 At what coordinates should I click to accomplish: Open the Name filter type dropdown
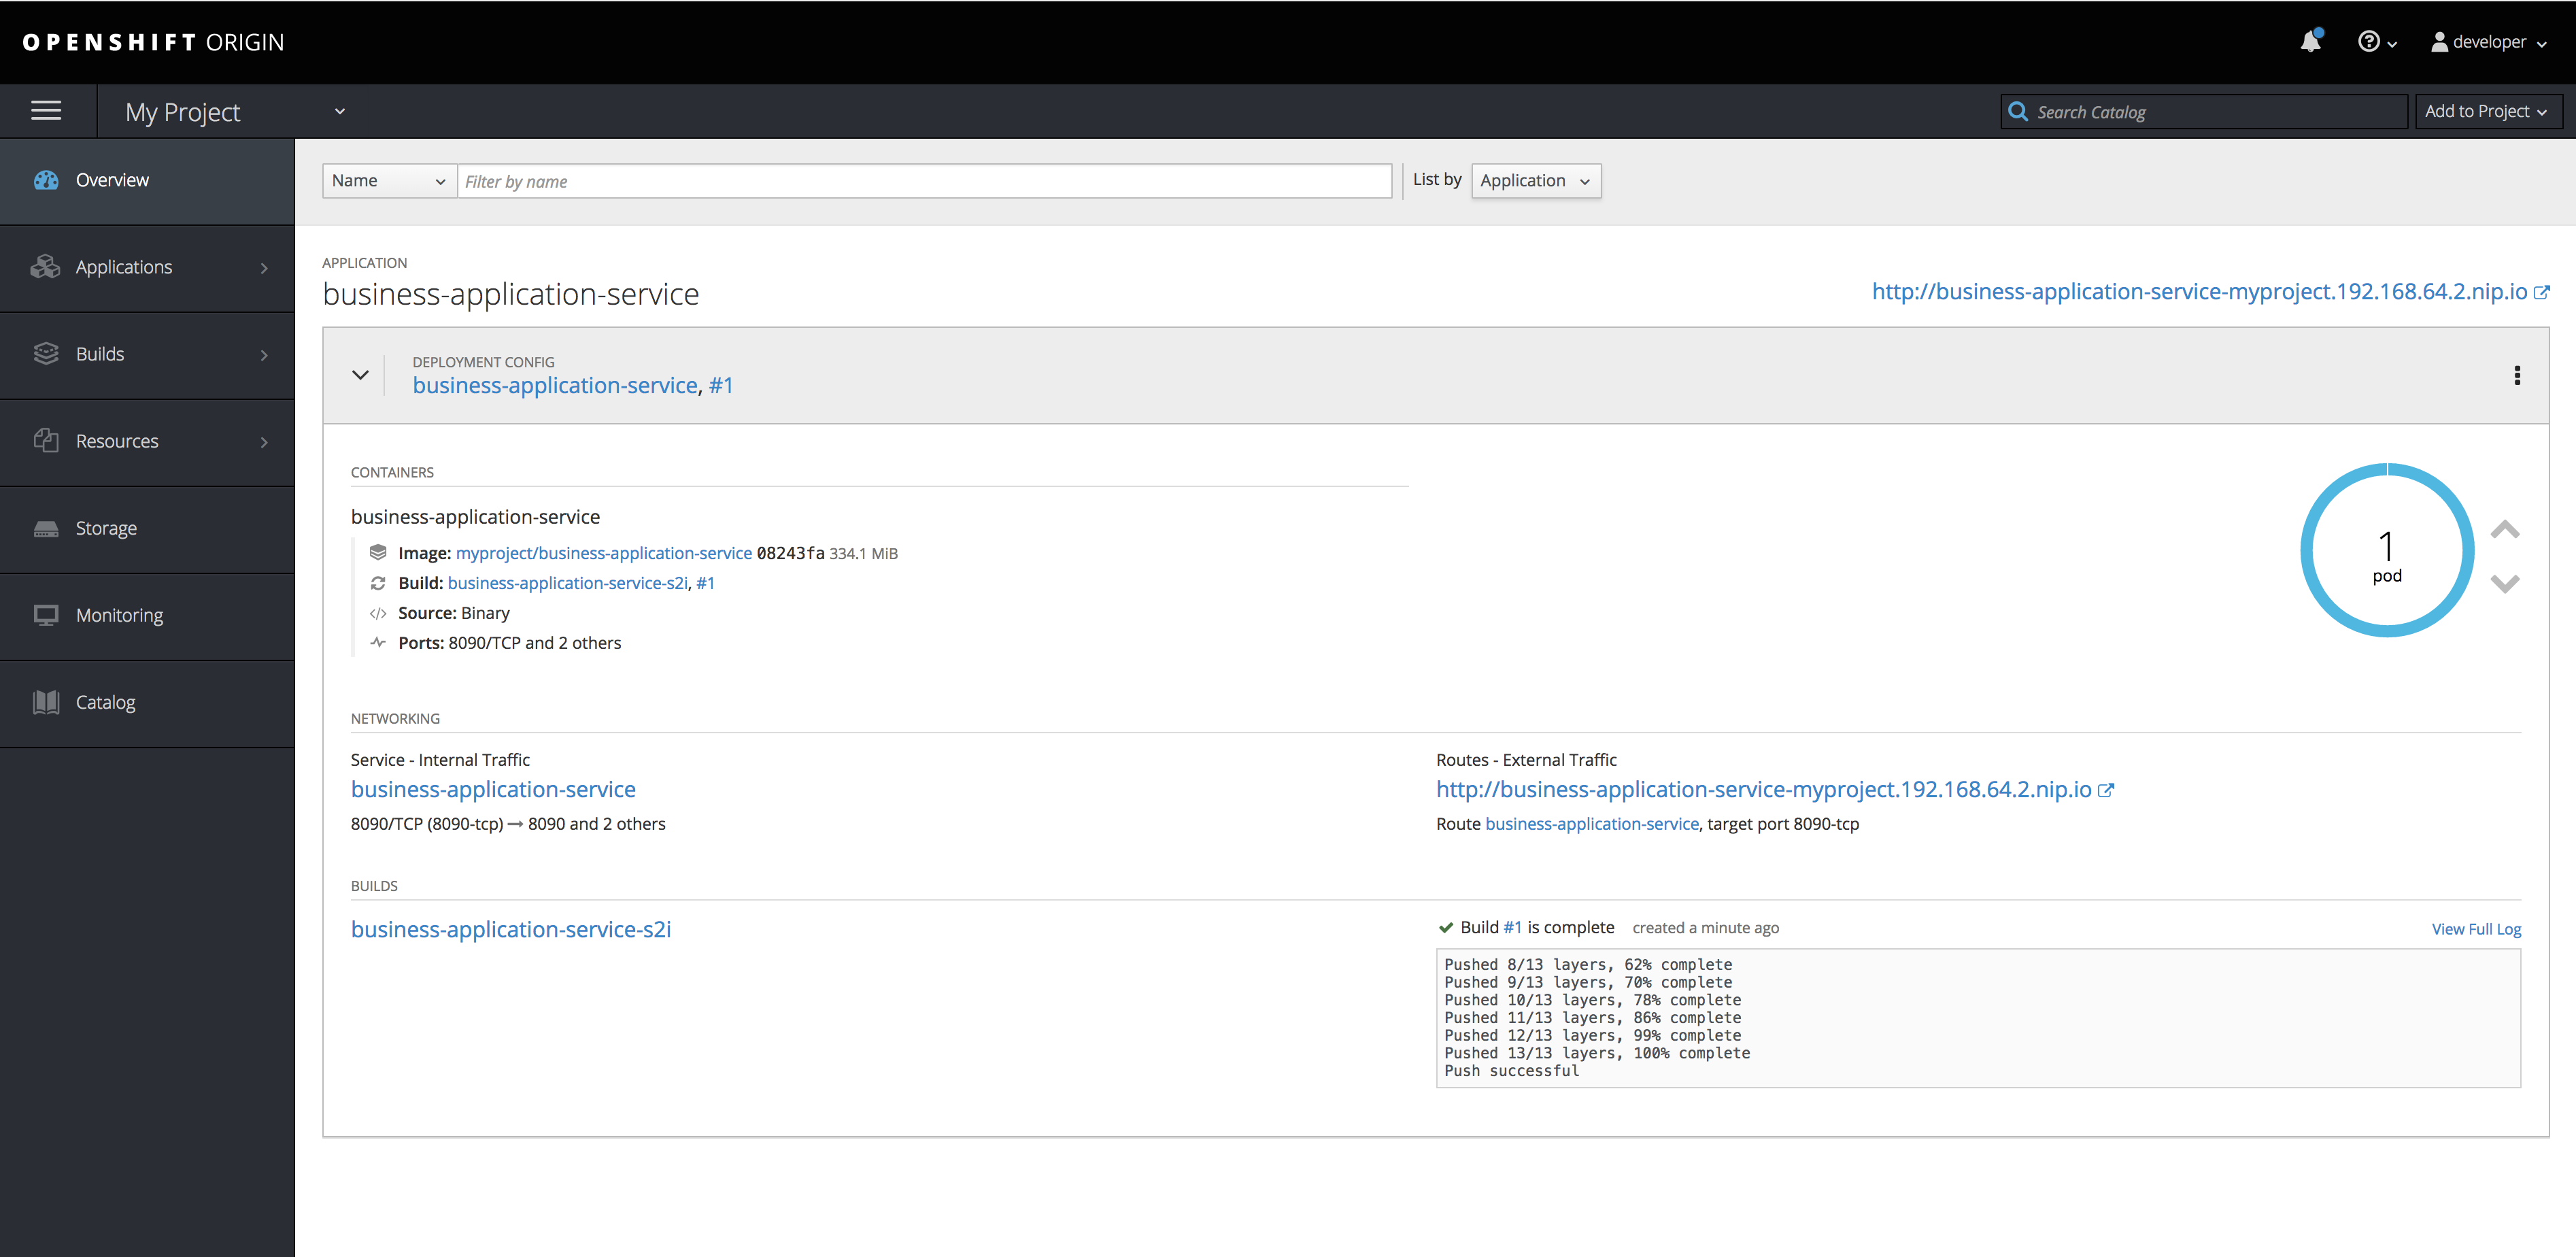click(388, 181)
